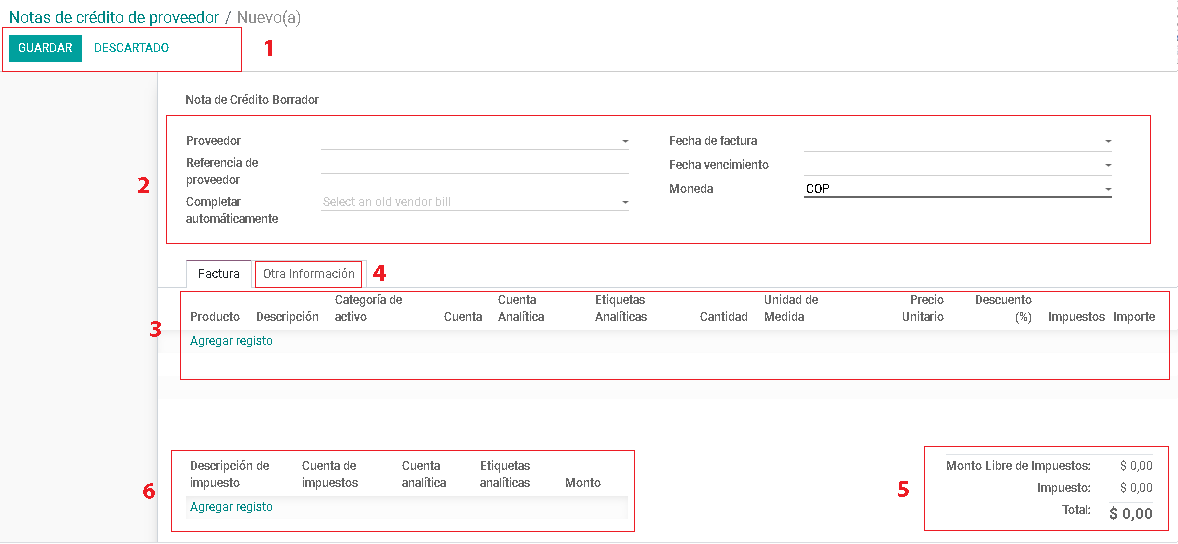Focus the Referencia de proveedor field

click(475, 165)
